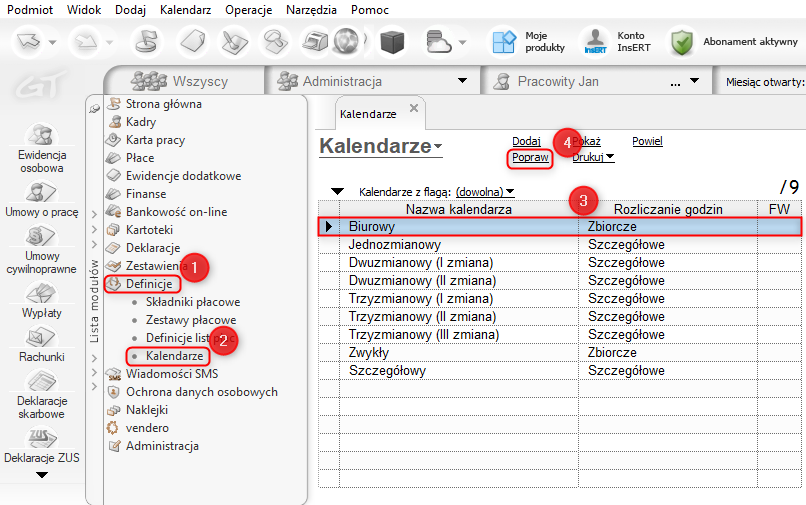Open the Dodaj menu

130,9
